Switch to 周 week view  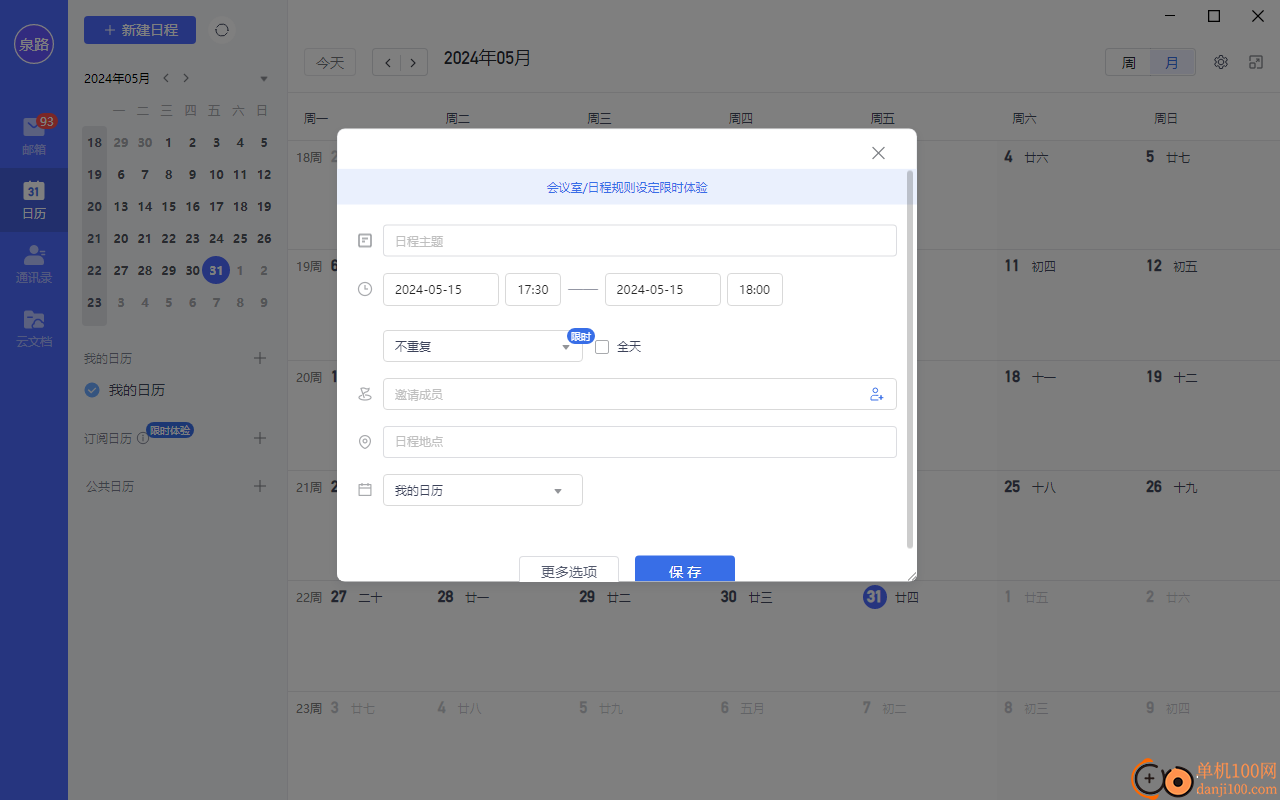pos(1128,62)
